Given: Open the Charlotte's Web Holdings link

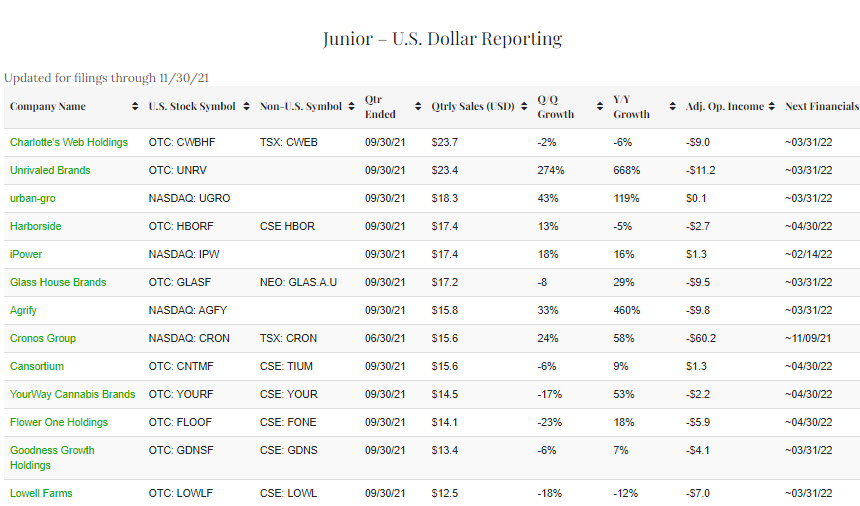Looking at the screenshot, I should tap(69, 142).
